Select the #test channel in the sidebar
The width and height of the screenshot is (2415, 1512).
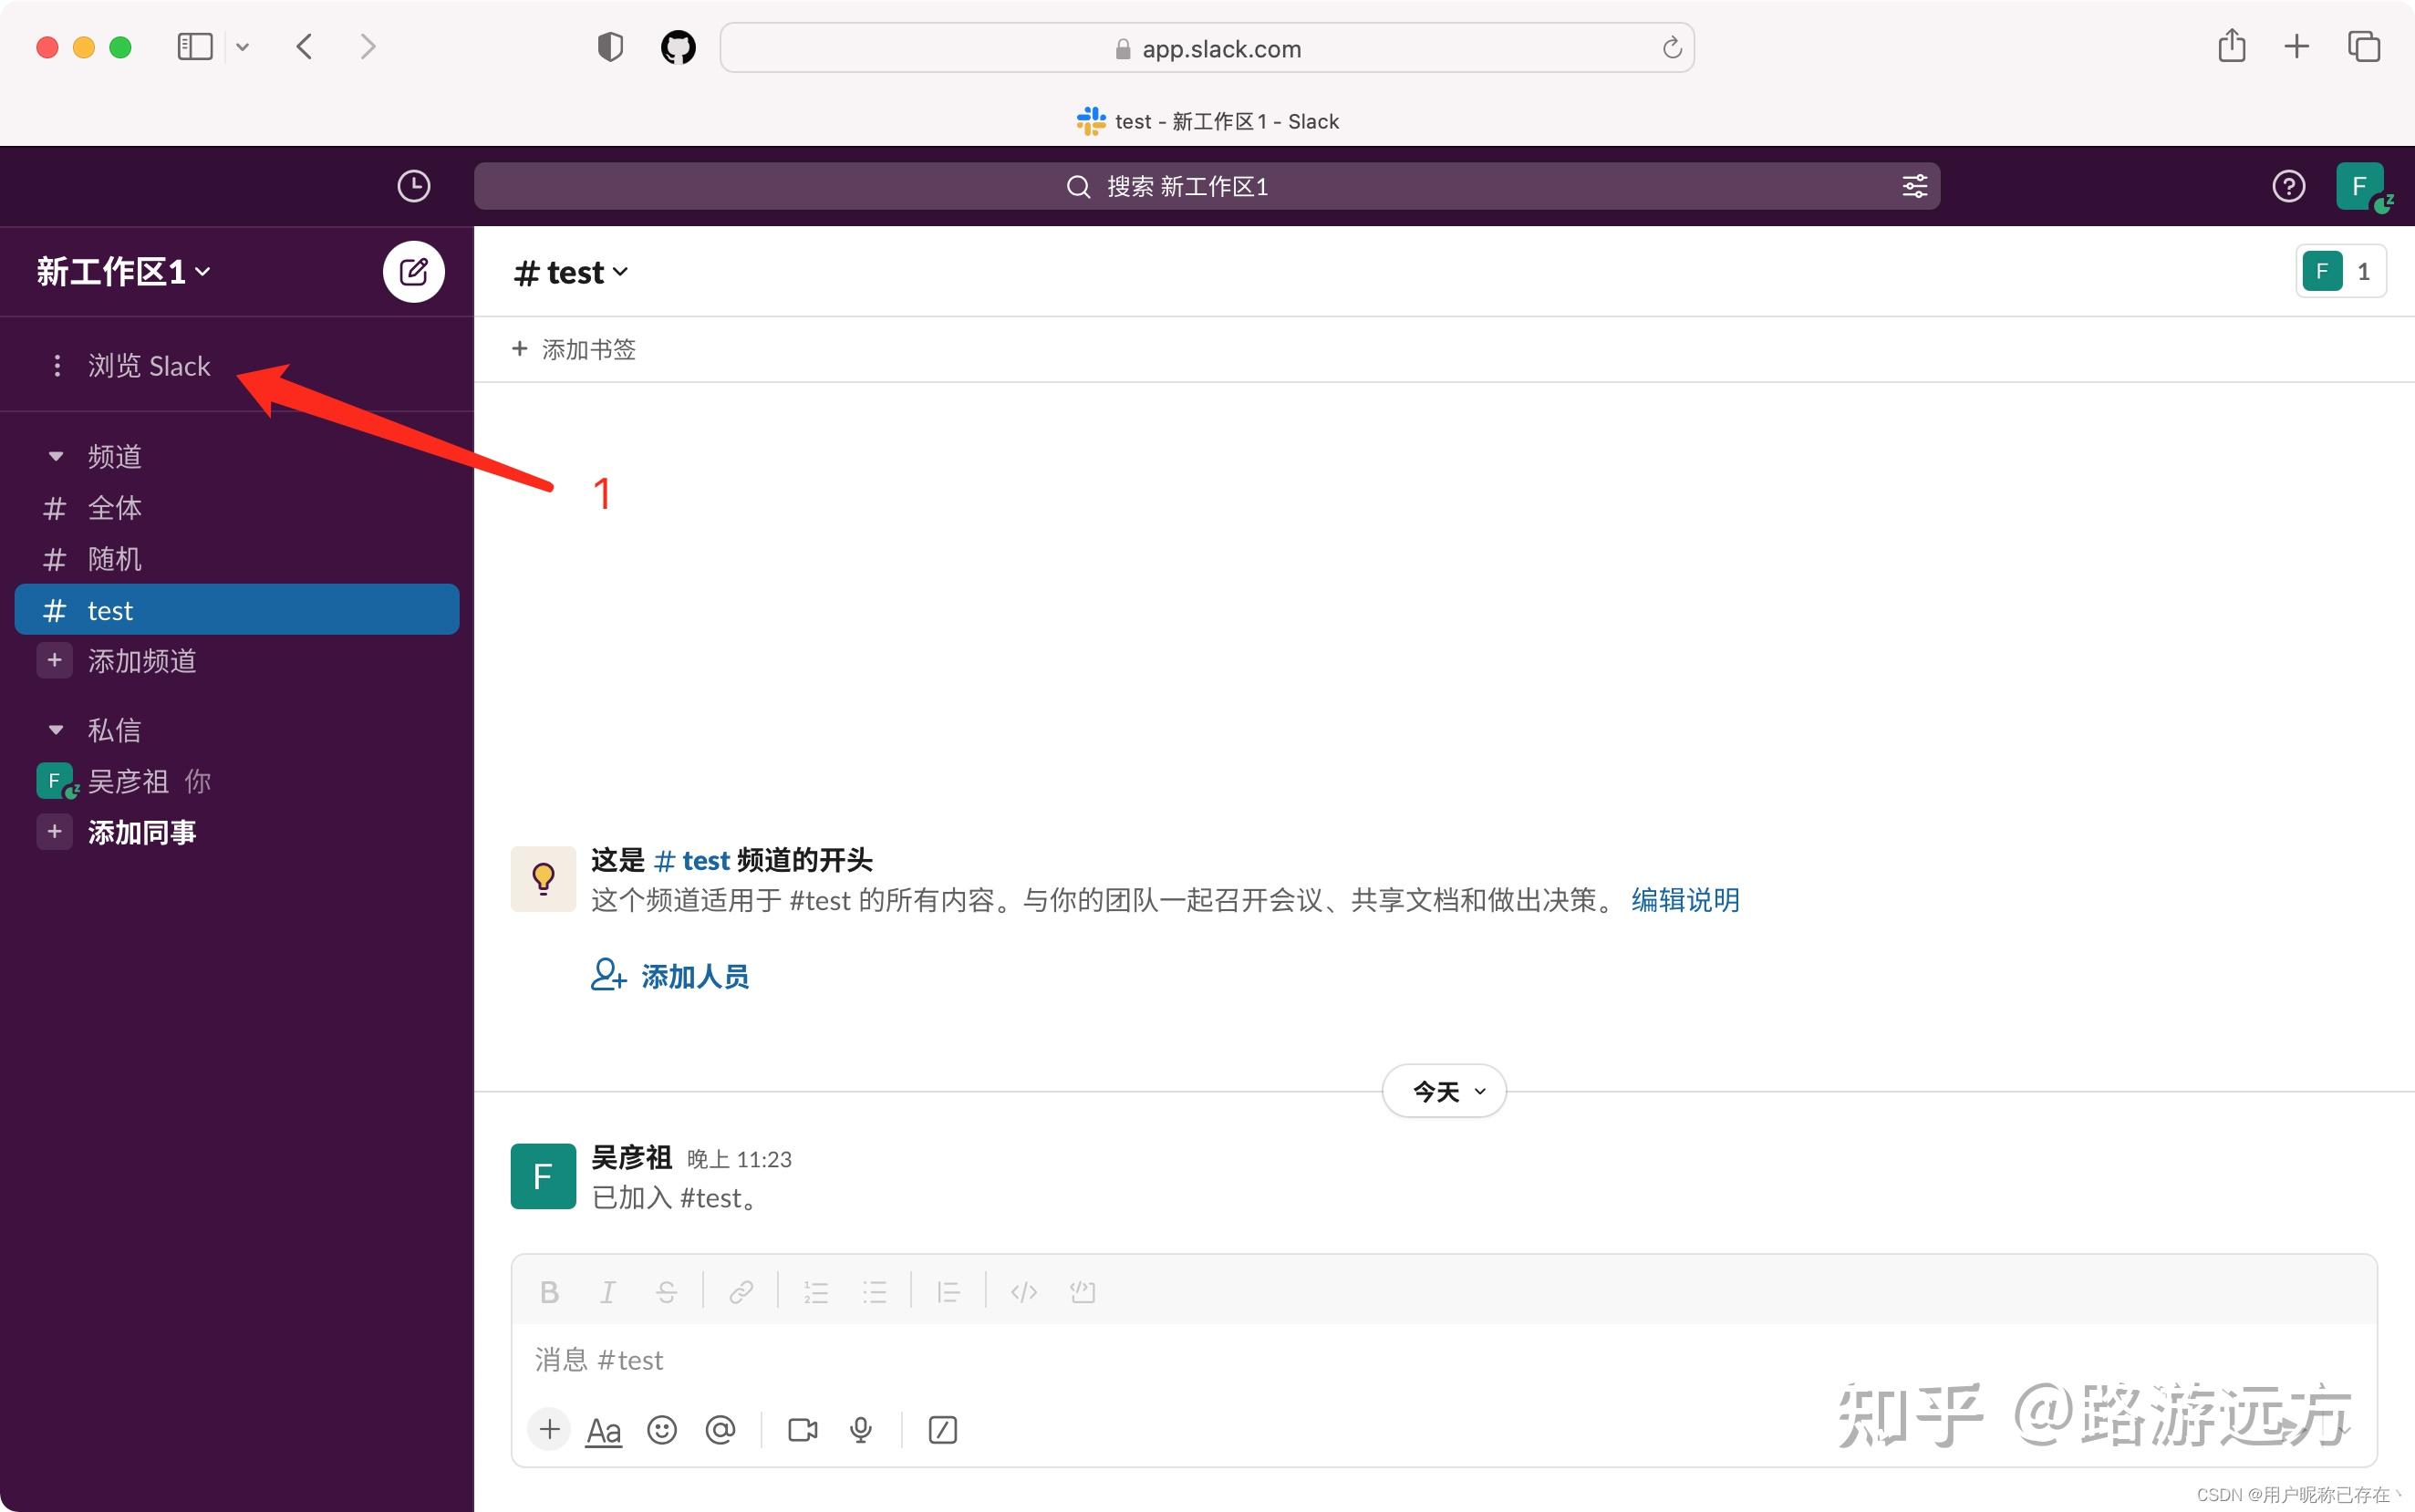(110, 610)
